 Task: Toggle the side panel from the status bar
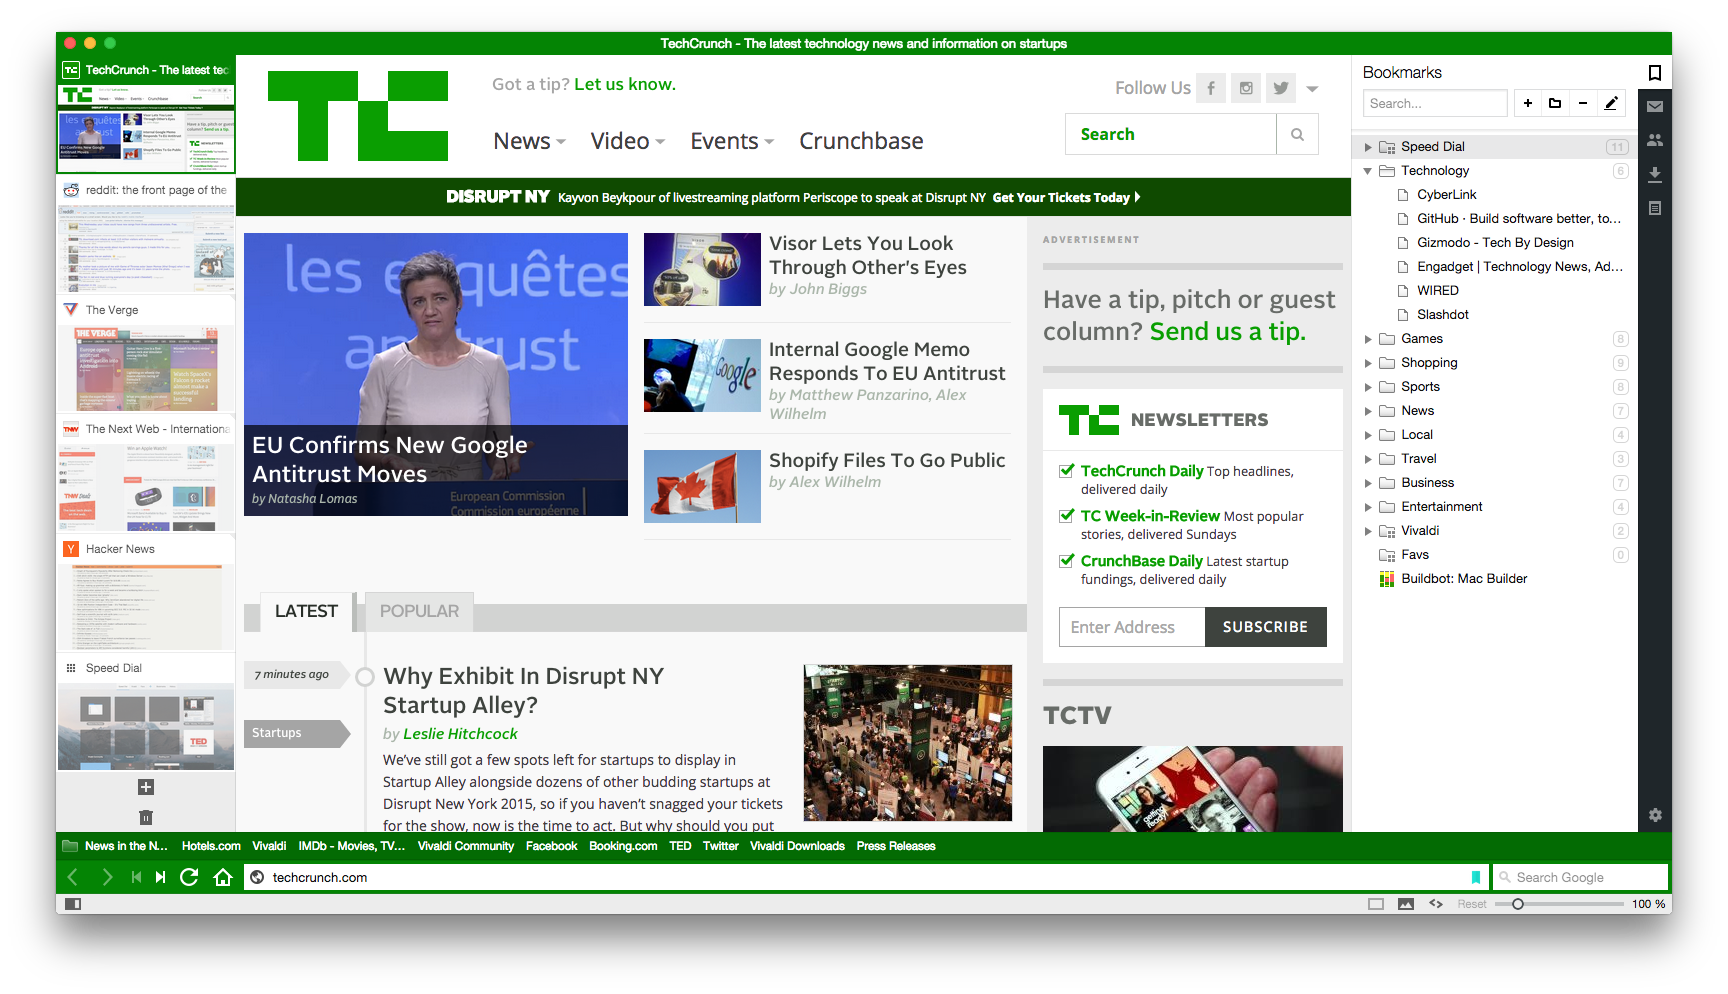(x=72, y=904)
